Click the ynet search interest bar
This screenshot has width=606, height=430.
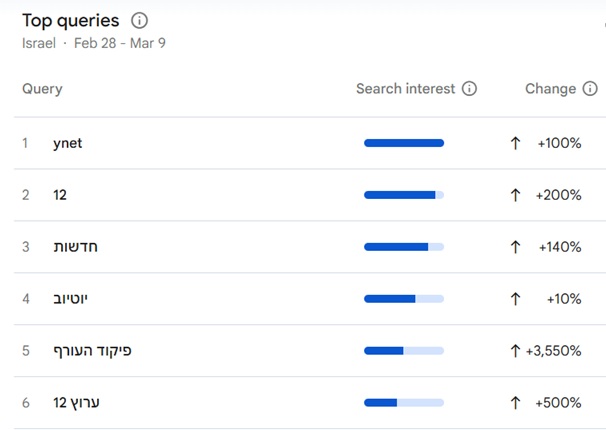coord(404,143)
